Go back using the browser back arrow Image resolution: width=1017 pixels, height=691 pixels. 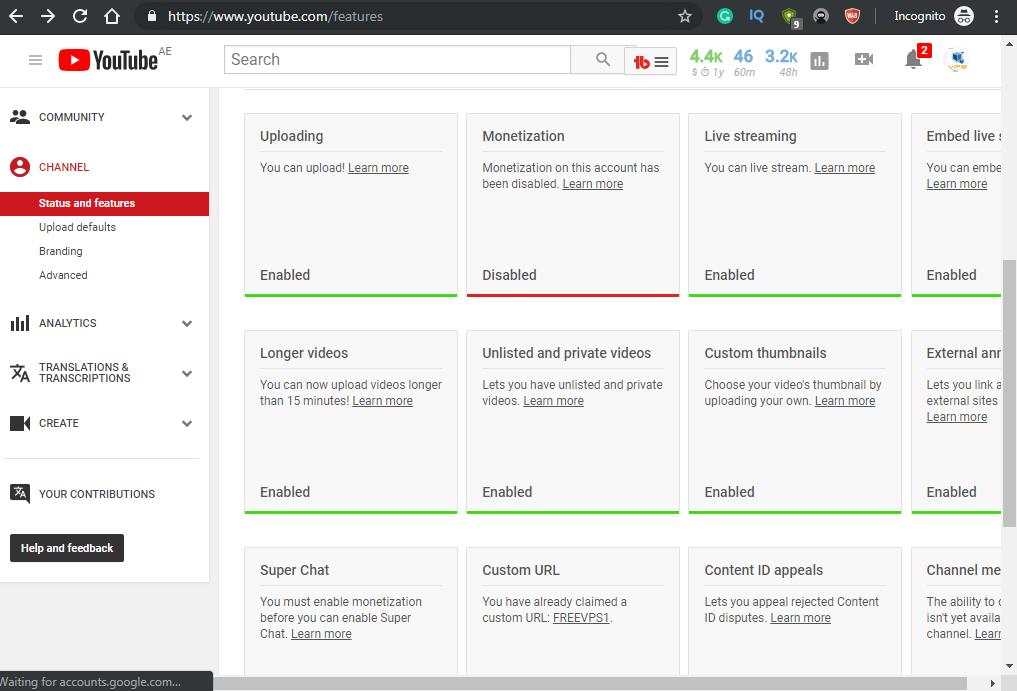[x=16, y=16]
